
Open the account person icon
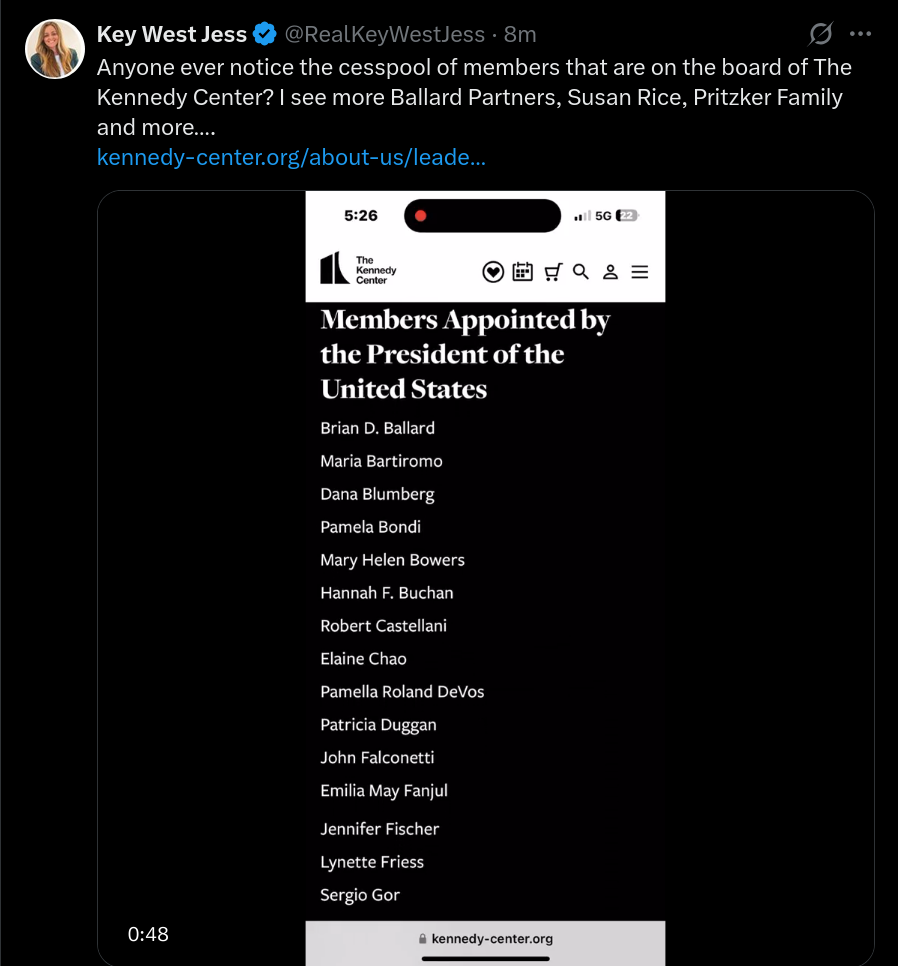click(x=610, y=272)
